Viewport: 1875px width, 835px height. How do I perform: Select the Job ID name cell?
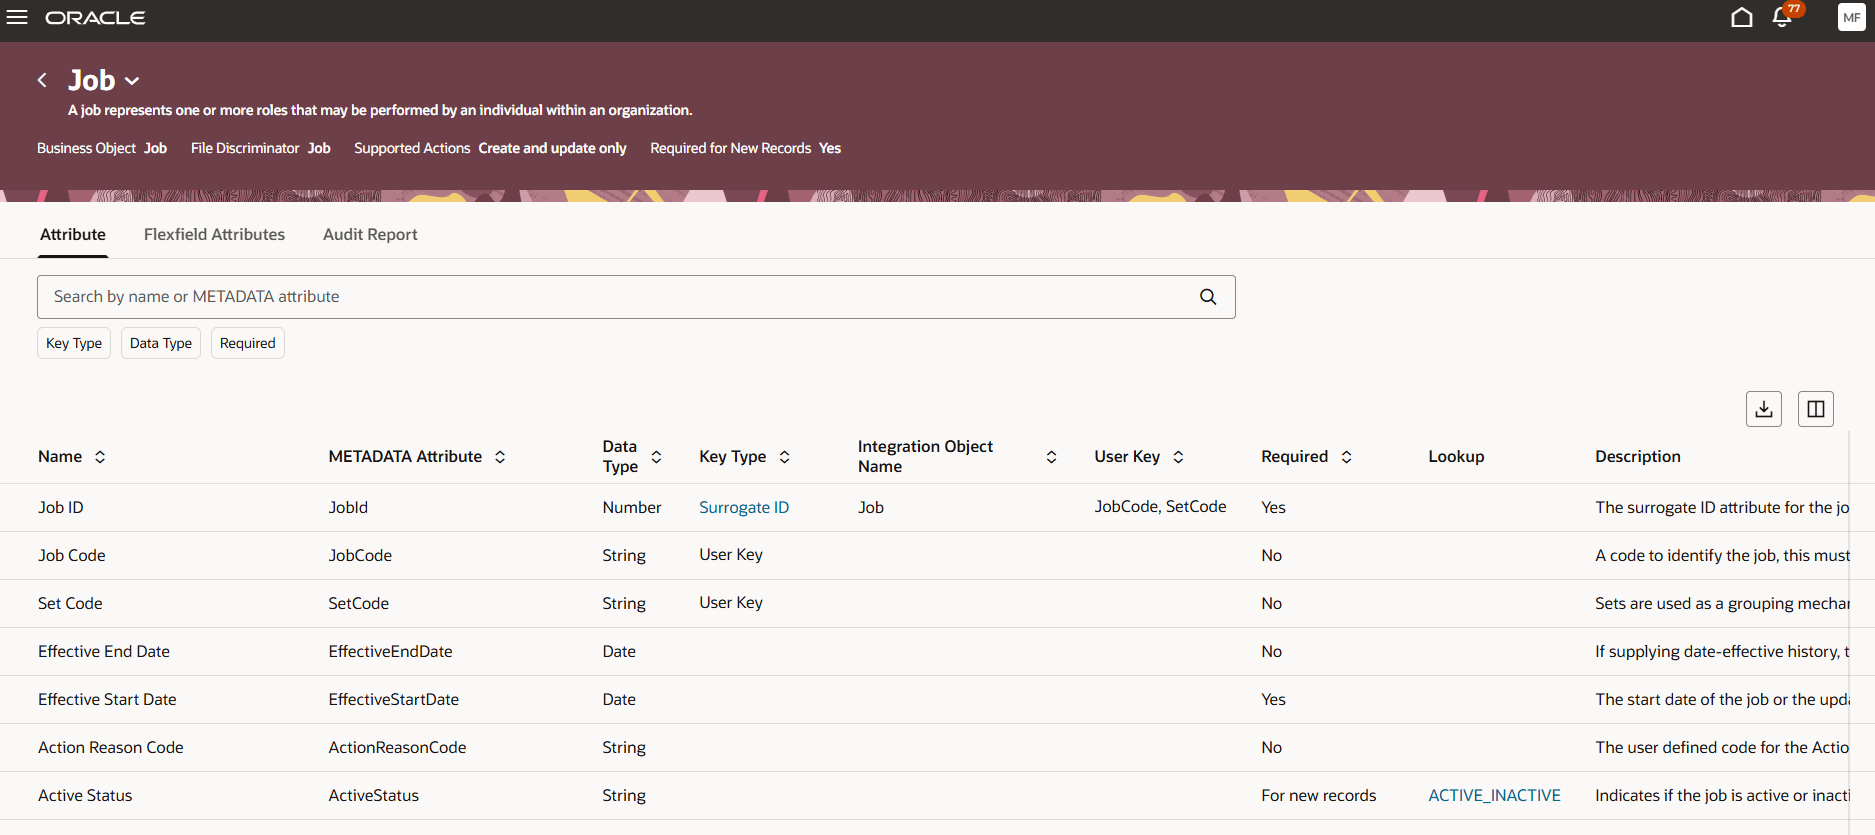coord(61,507)
